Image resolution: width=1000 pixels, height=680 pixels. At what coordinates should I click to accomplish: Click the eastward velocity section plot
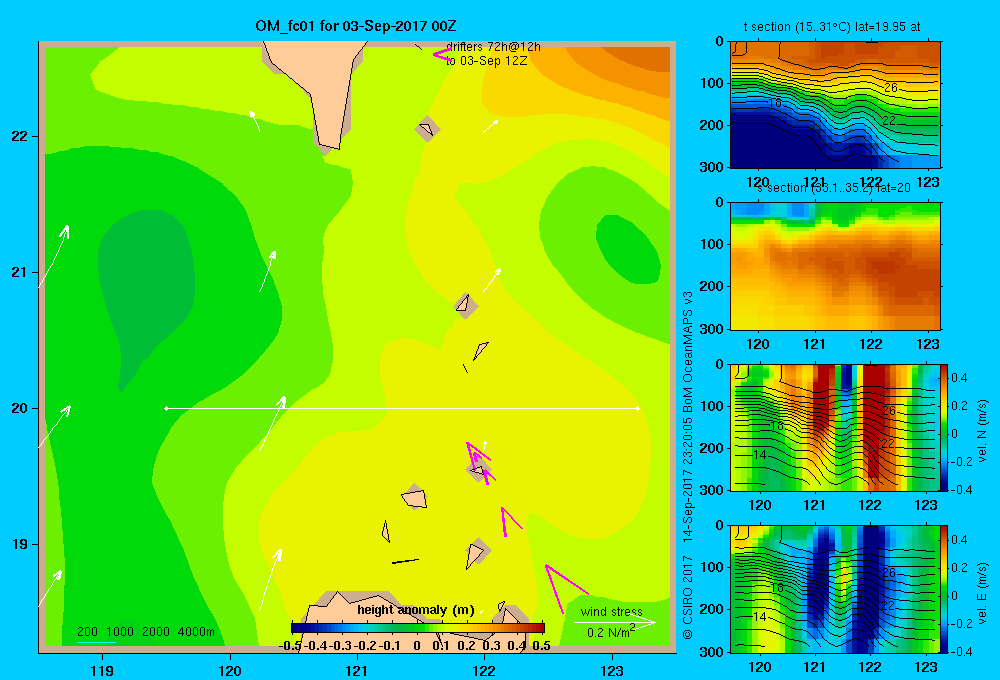(x=835, y=589)
